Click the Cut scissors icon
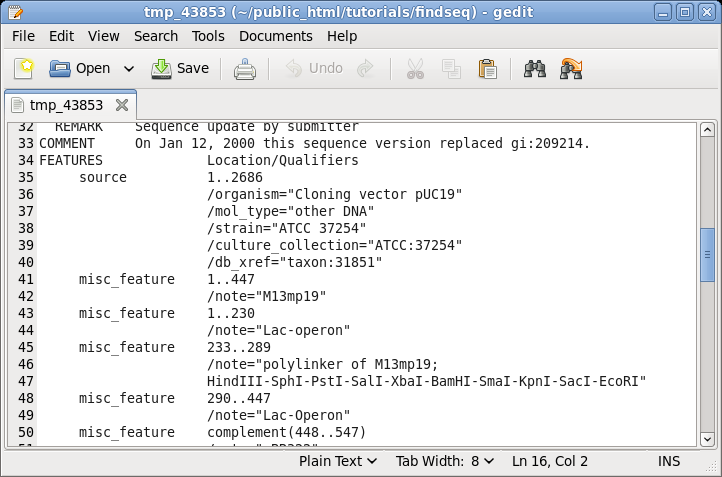Image resolution: width=722 pixels, height=477 pixels. (x=415, y=69)
